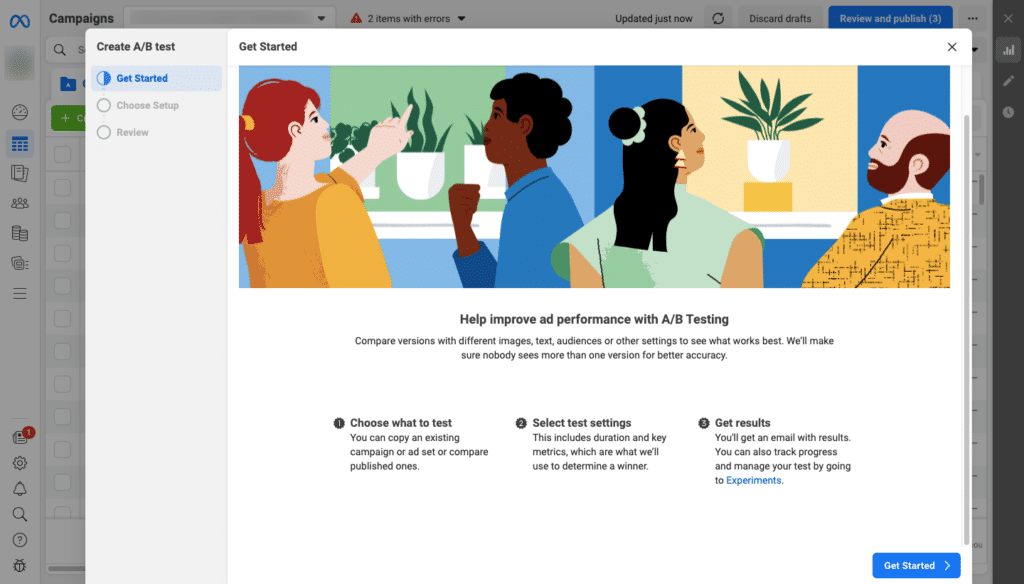The width and height of the screenshot is (1024, 584).
Task: Click 'Help improve ad performance with A/B Testing' heading
Action: point(594,319)
